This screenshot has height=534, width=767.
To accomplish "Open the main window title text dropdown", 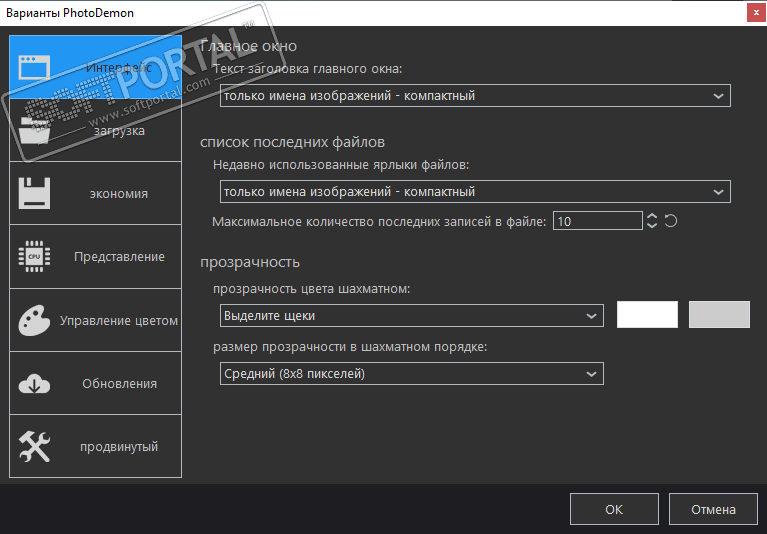I will 475,96.
